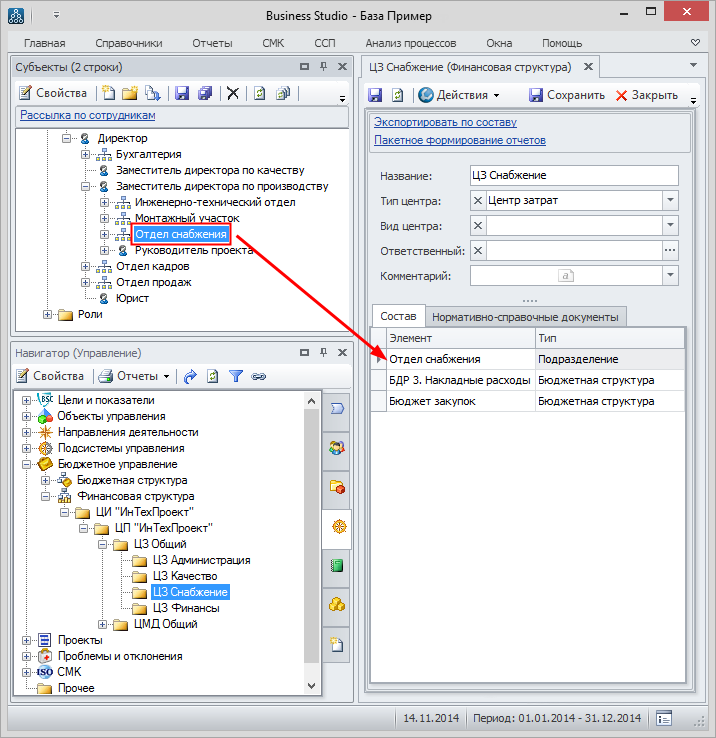Expand the Роли folder
The image size is (716, 738).
[47, 314]
